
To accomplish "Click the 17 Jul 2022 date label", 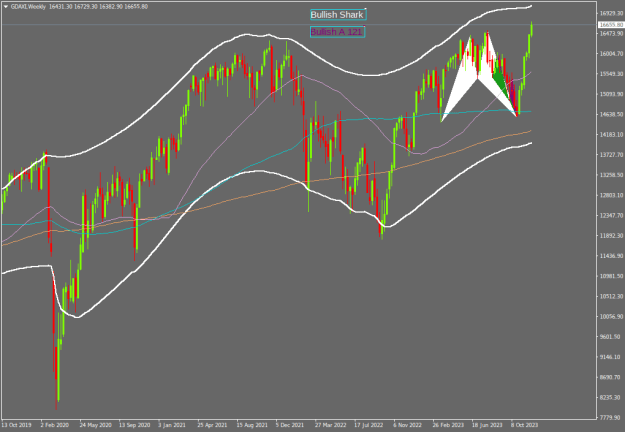I will coord(369,425).
